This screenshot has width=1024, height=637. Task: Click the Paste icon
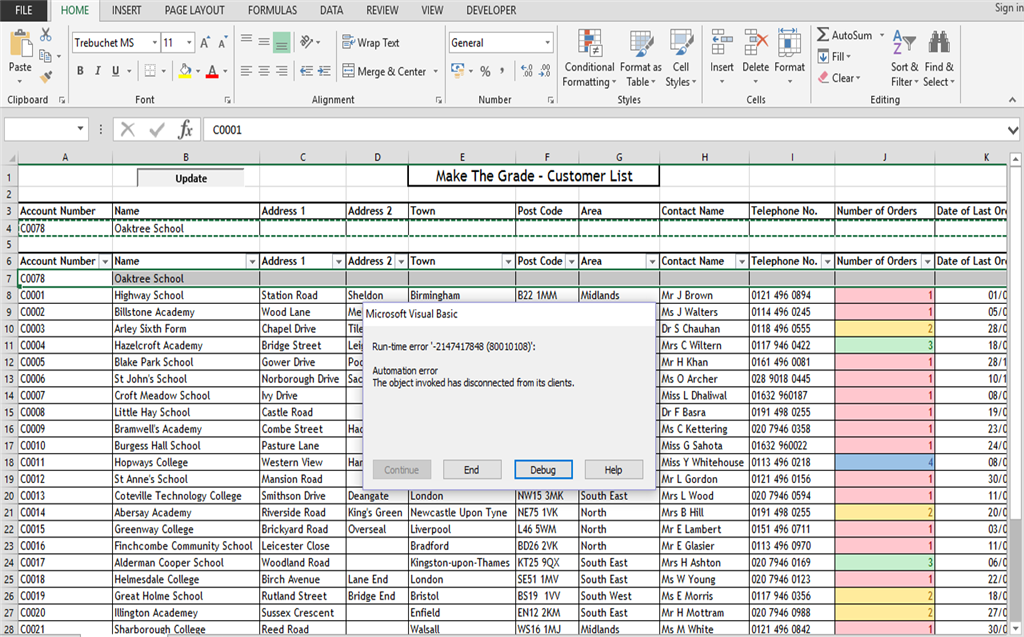(20, 44)
